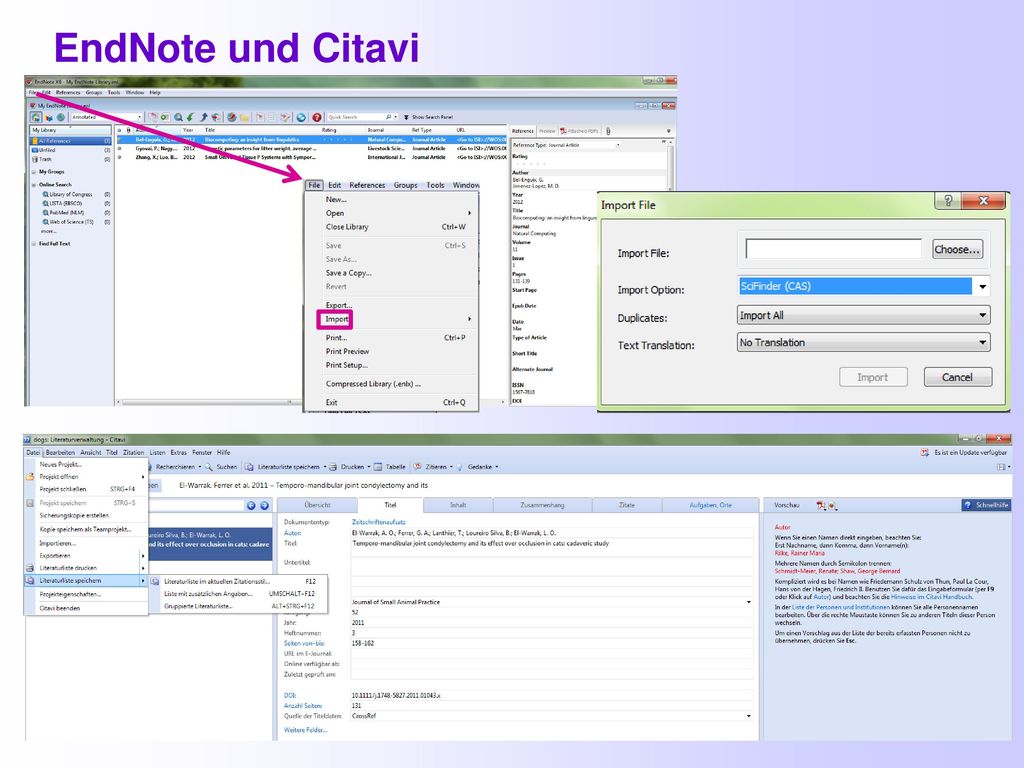Select Literaturliste im aktuellen Zitationsstil
1024x768 pixels.
(217, 581)
